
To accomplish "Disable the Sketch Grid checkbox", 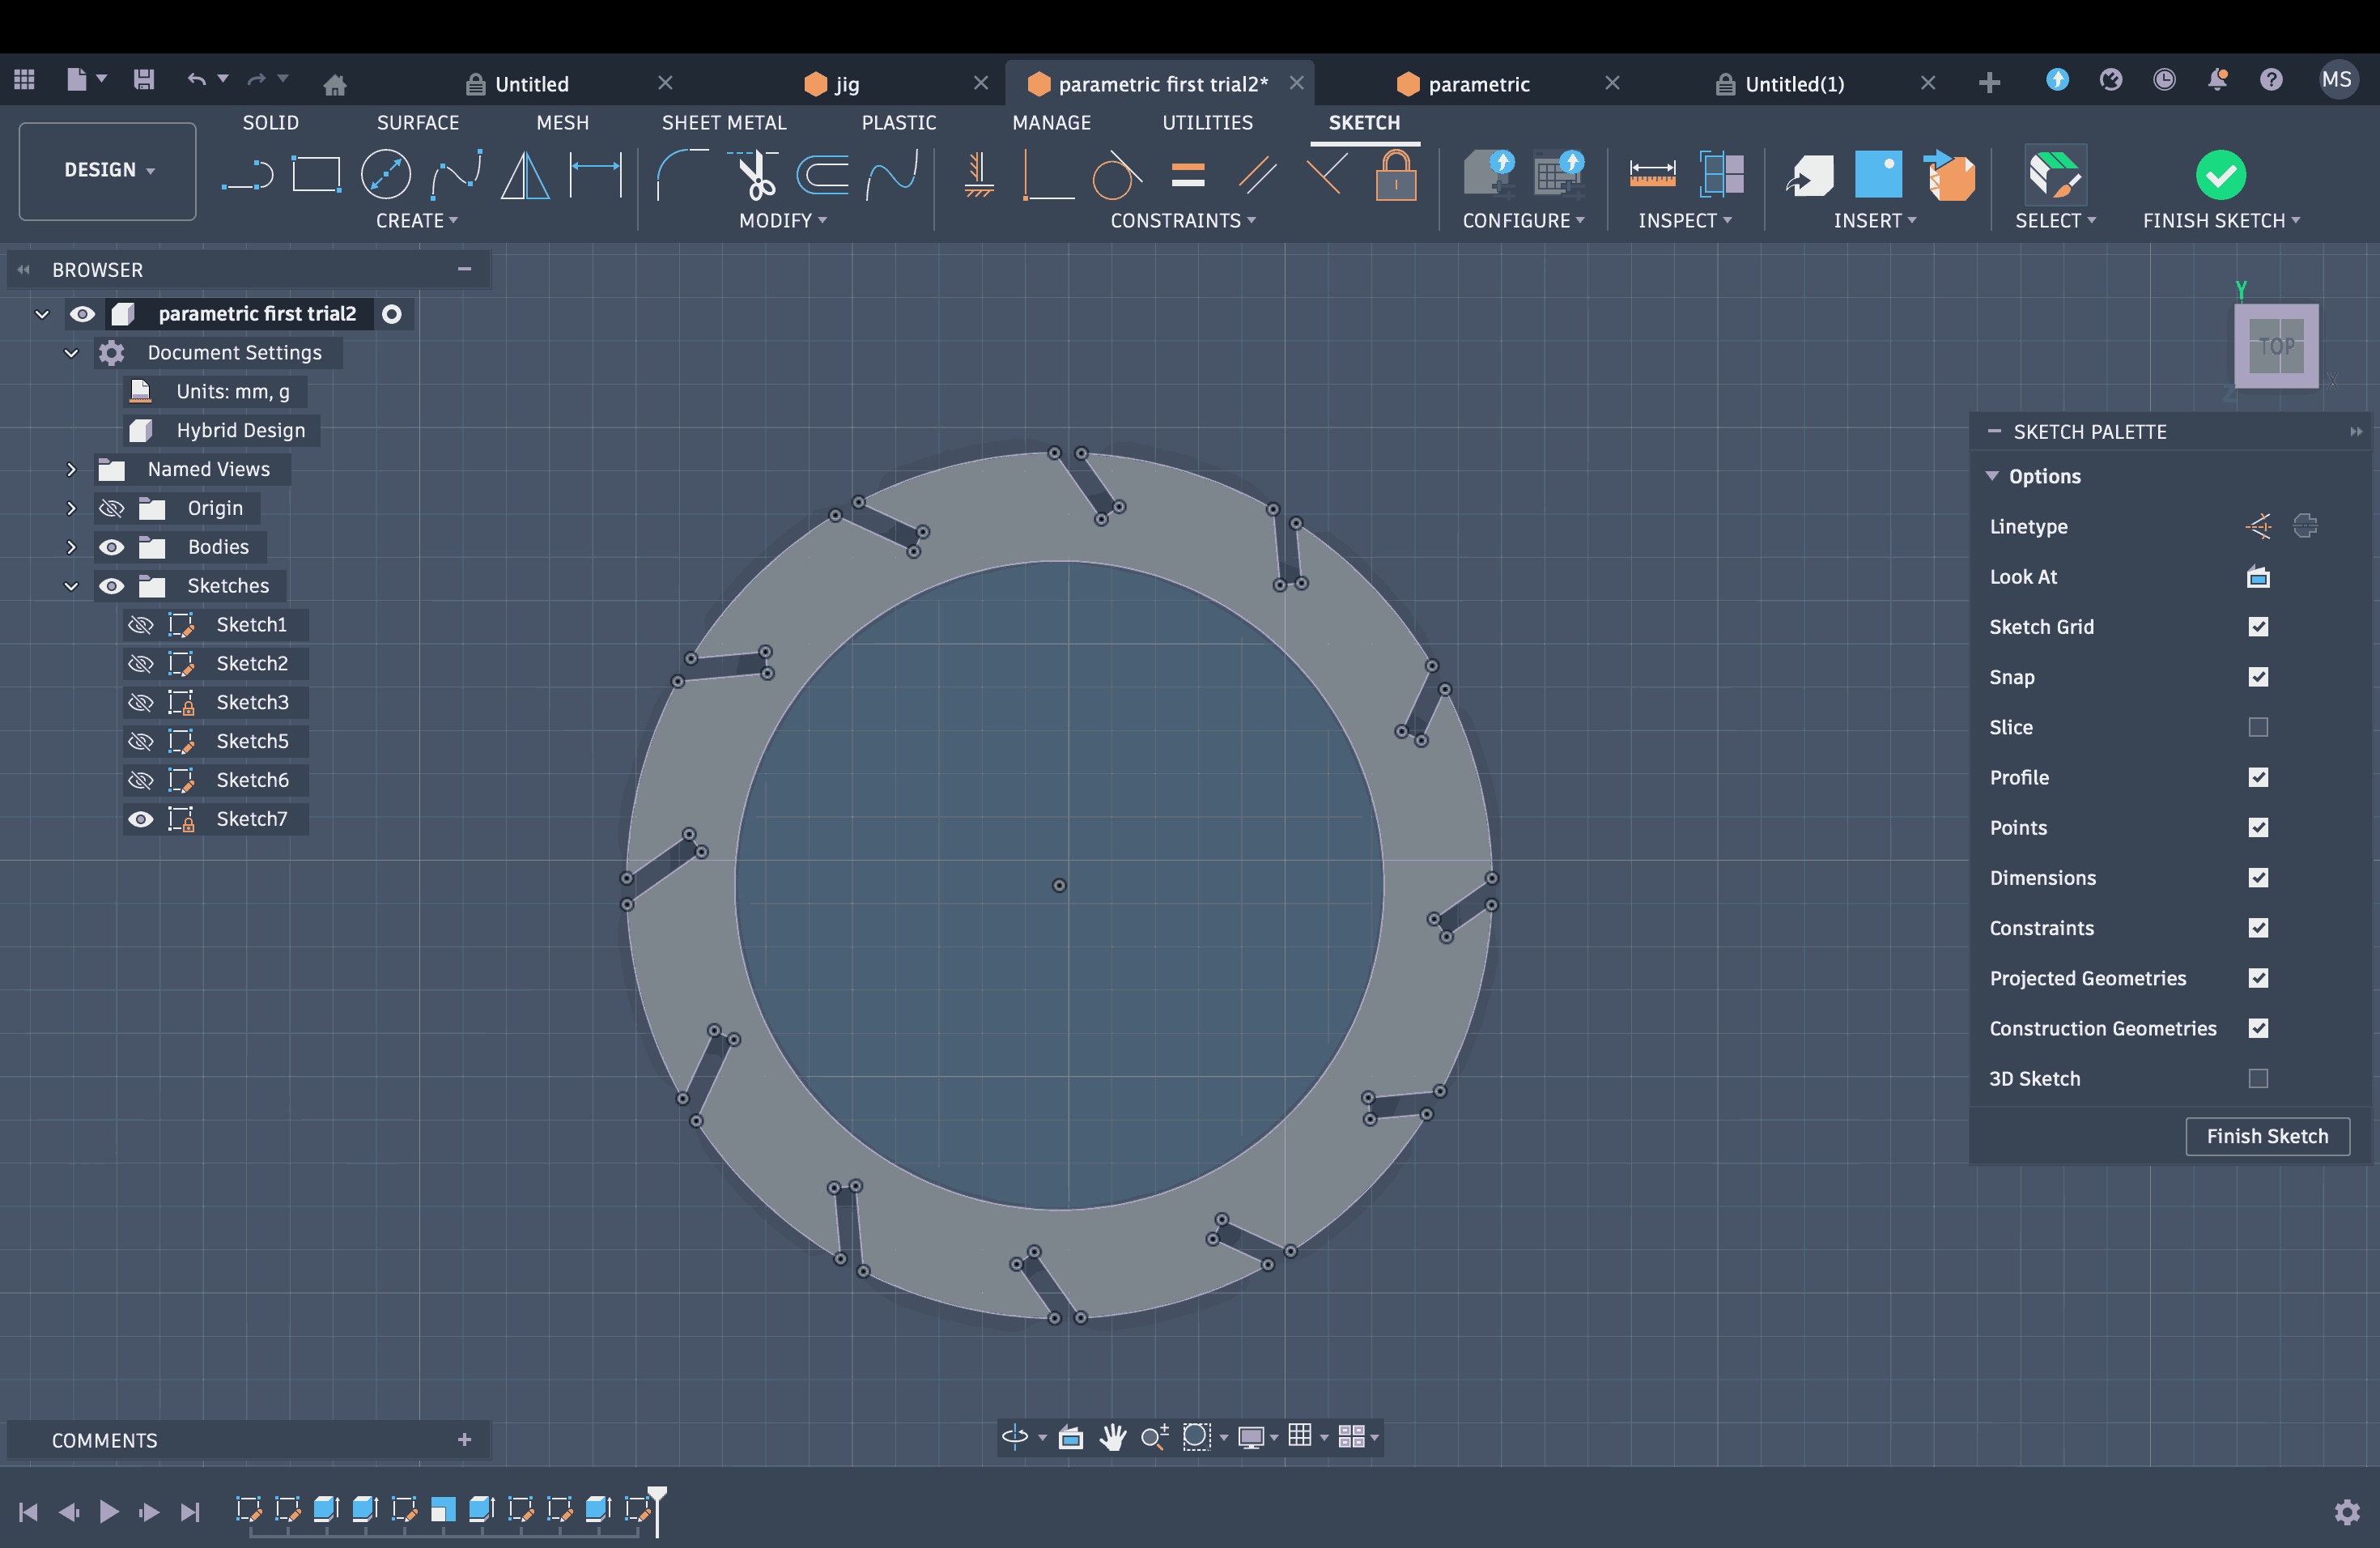I will (2257, 627).
